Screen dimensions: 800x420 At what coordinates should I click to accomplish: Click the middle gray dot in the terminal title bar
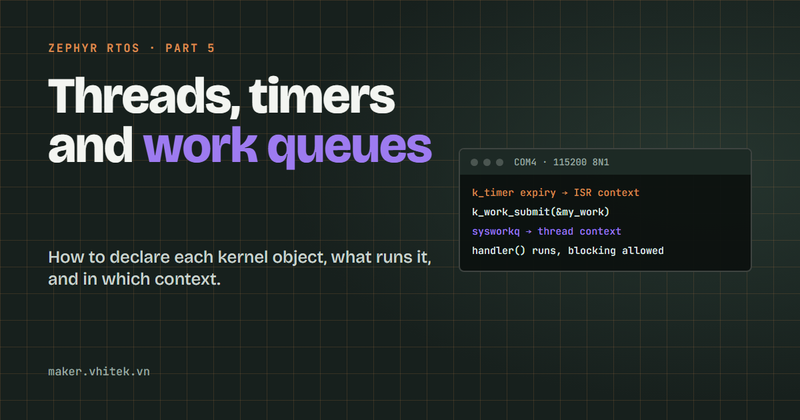point(487,162)
